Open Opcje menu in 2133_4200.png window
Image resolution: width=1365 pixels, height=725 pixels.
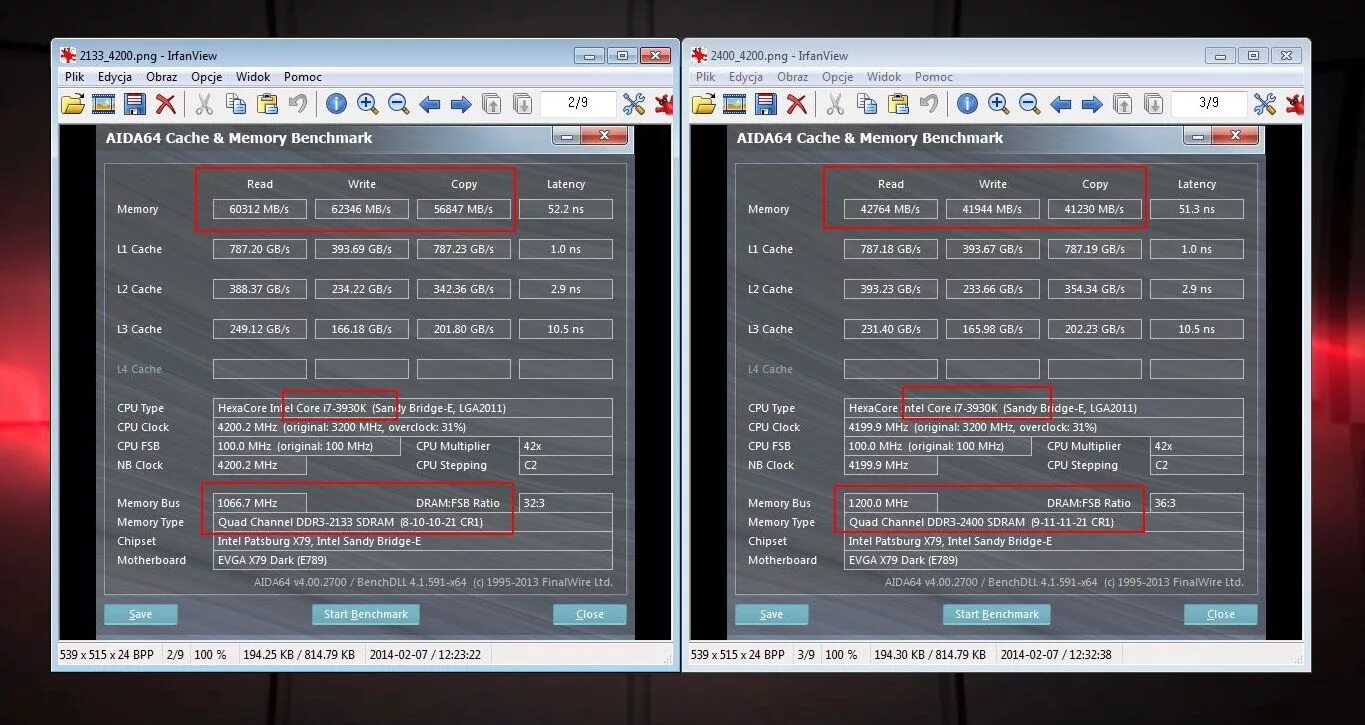tap(206, 77)
